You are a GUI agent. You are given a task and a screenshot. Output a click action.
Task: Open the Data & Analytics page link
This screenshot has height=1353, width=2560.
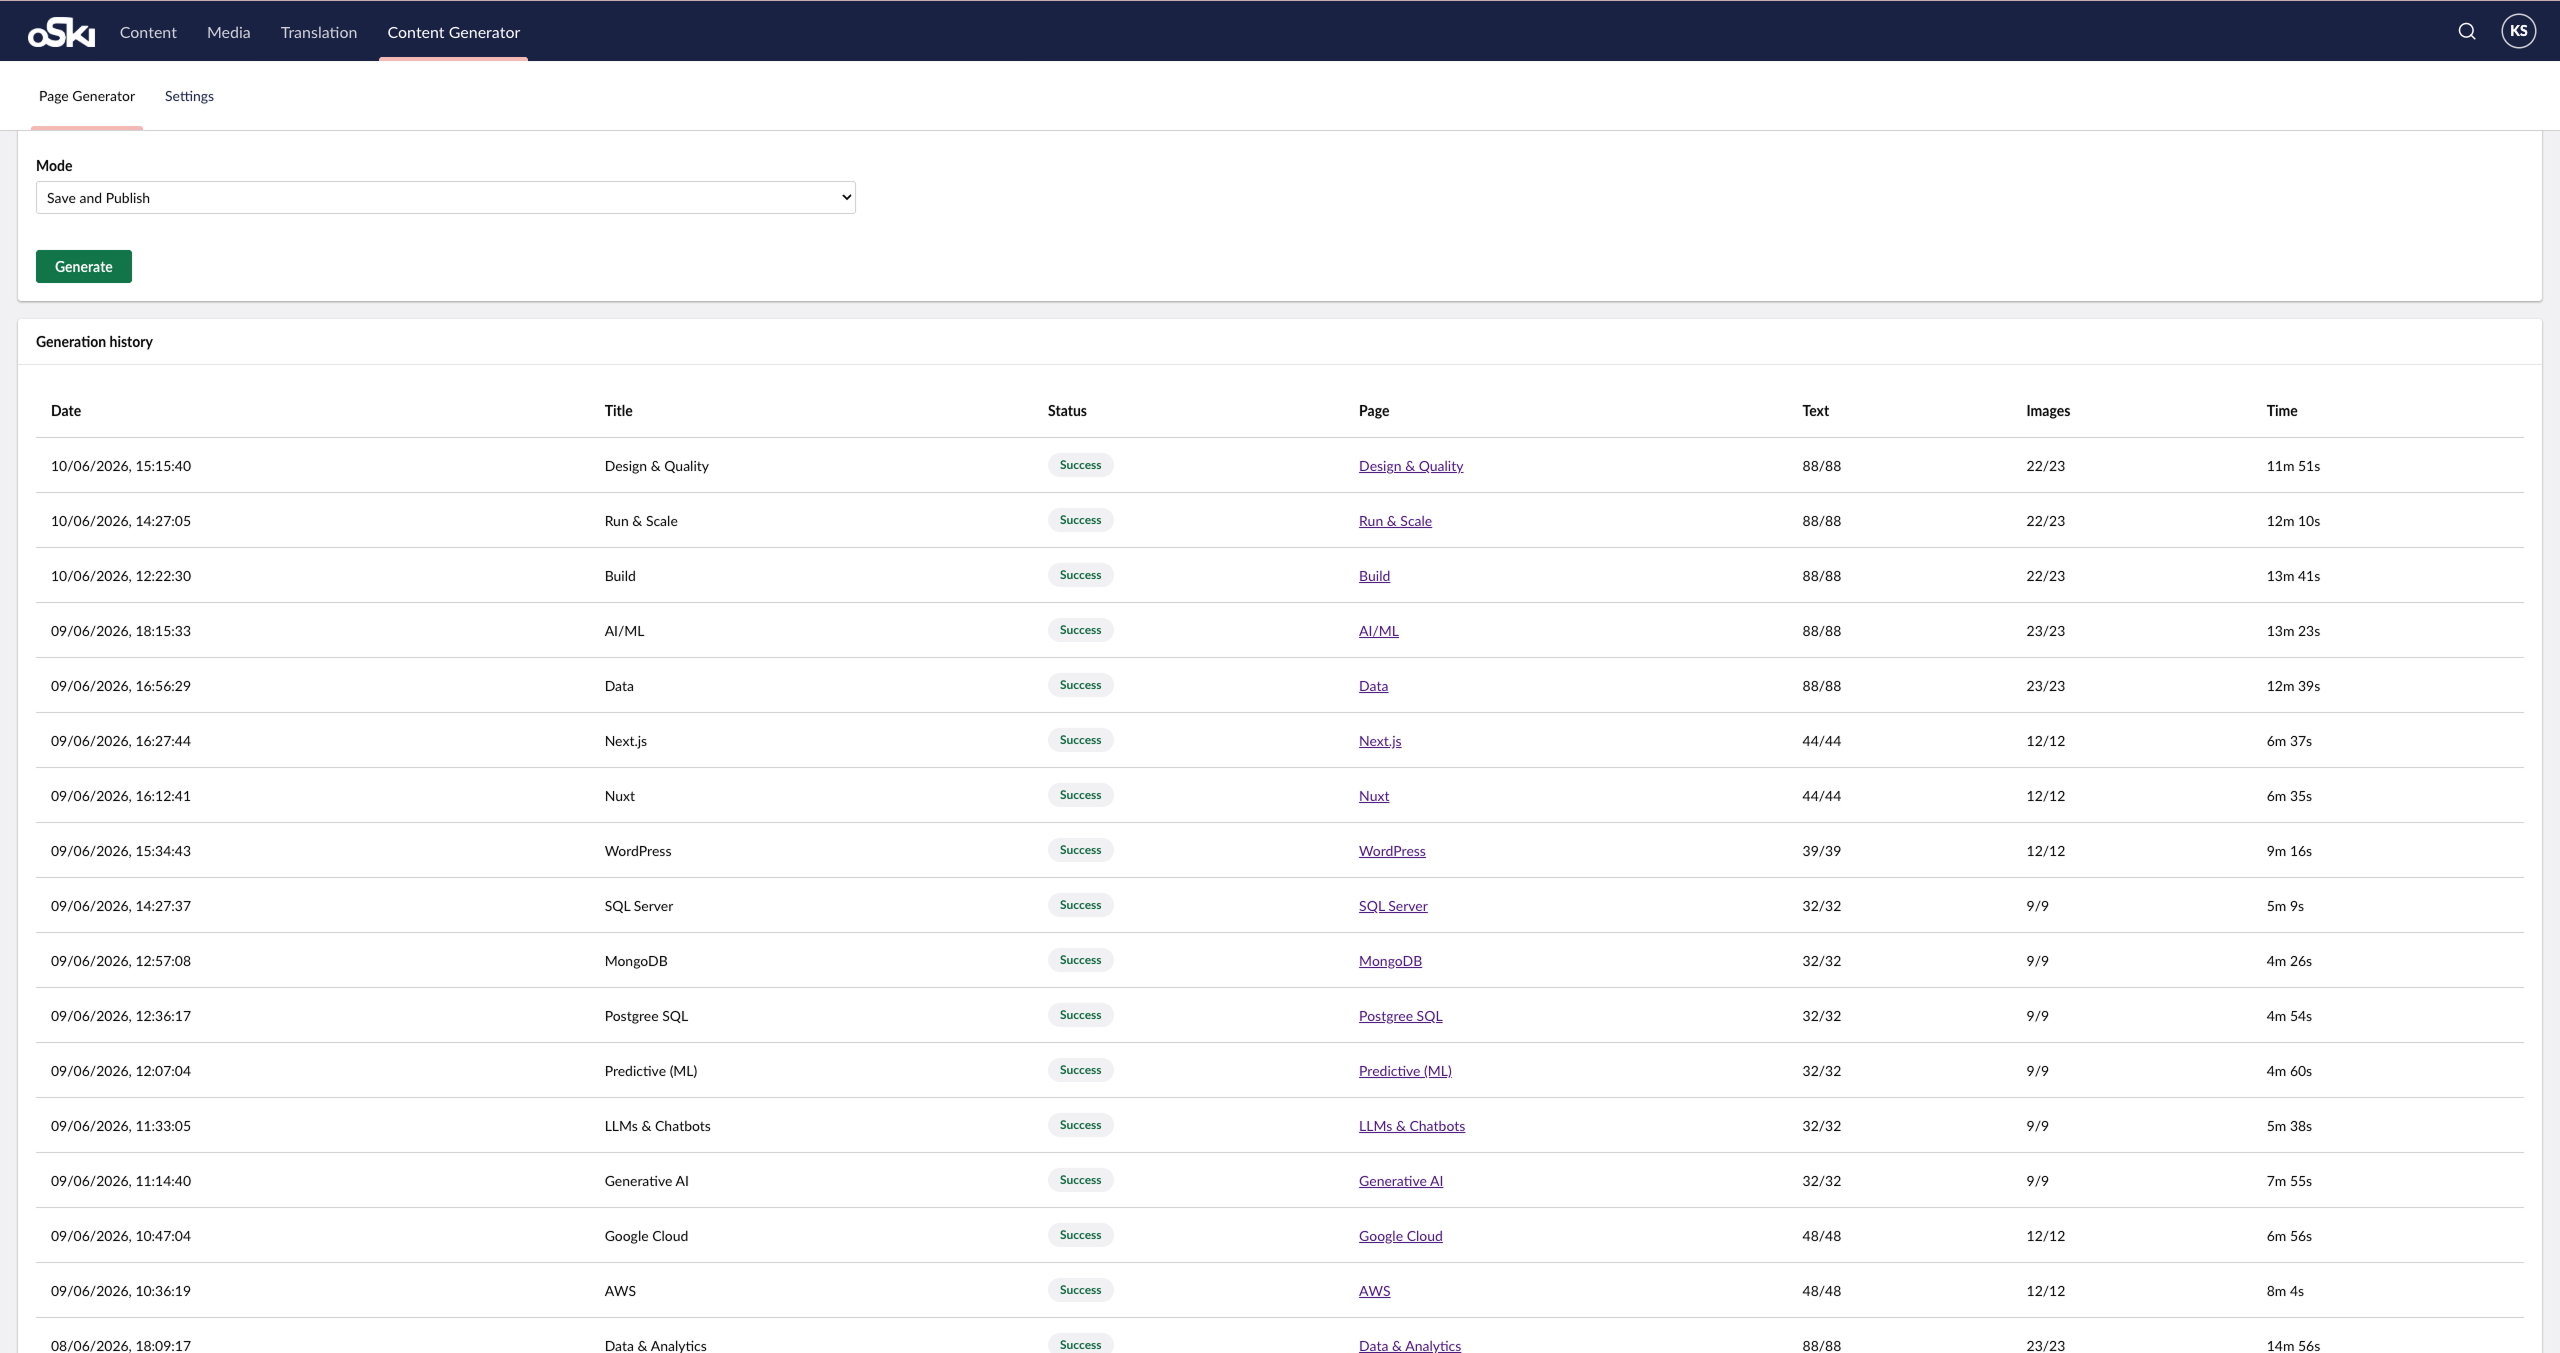1410,1345
